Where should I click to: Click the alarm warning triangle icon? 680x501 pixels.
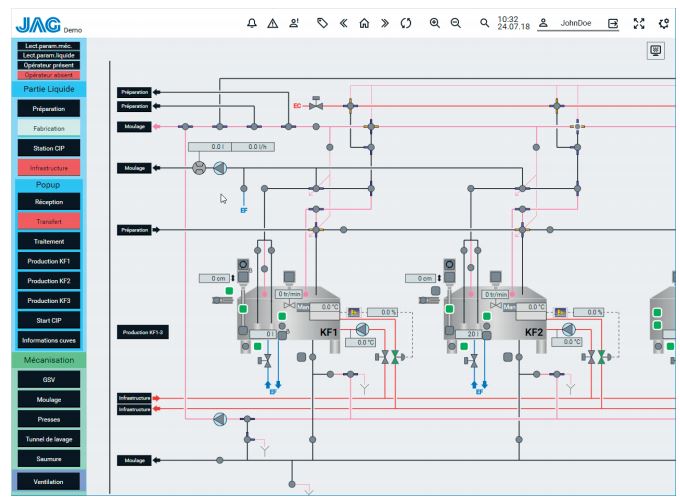277,20
